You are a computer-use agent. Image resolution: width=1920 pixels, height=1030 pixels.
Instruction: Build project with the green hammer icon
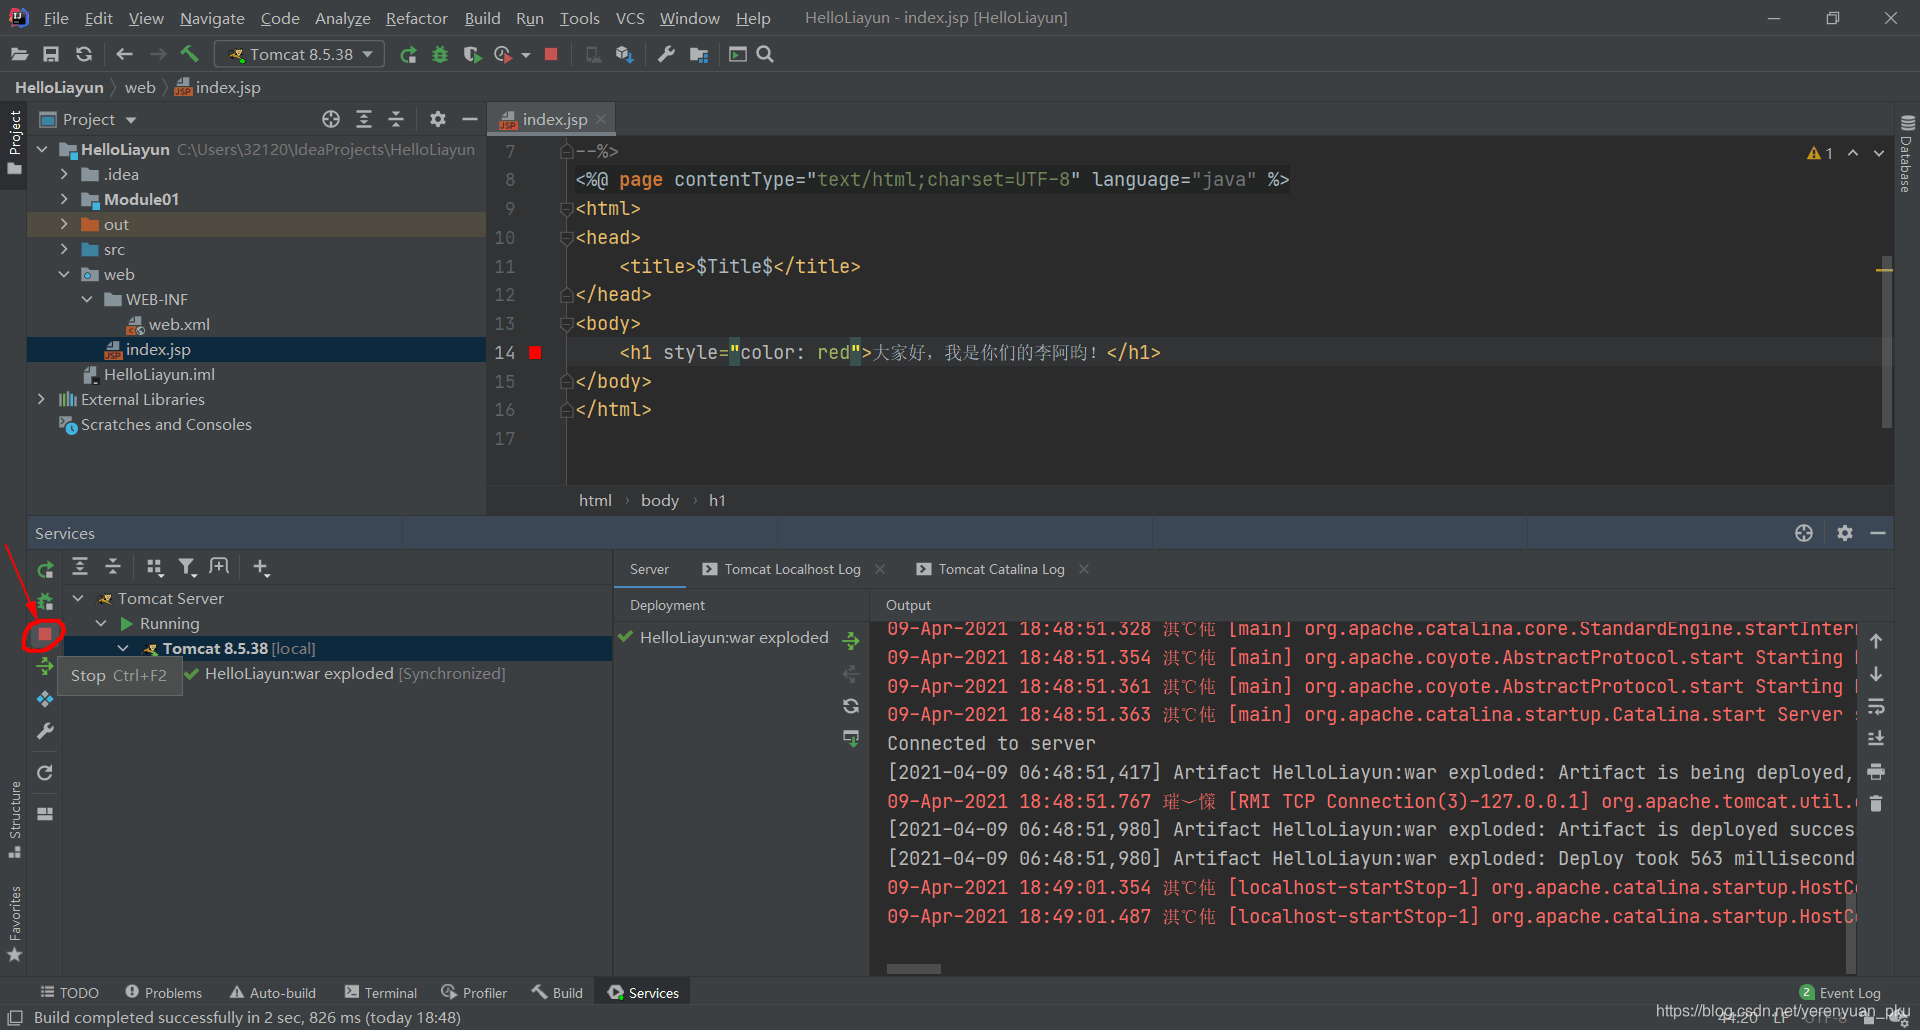[x=189, y=54]
